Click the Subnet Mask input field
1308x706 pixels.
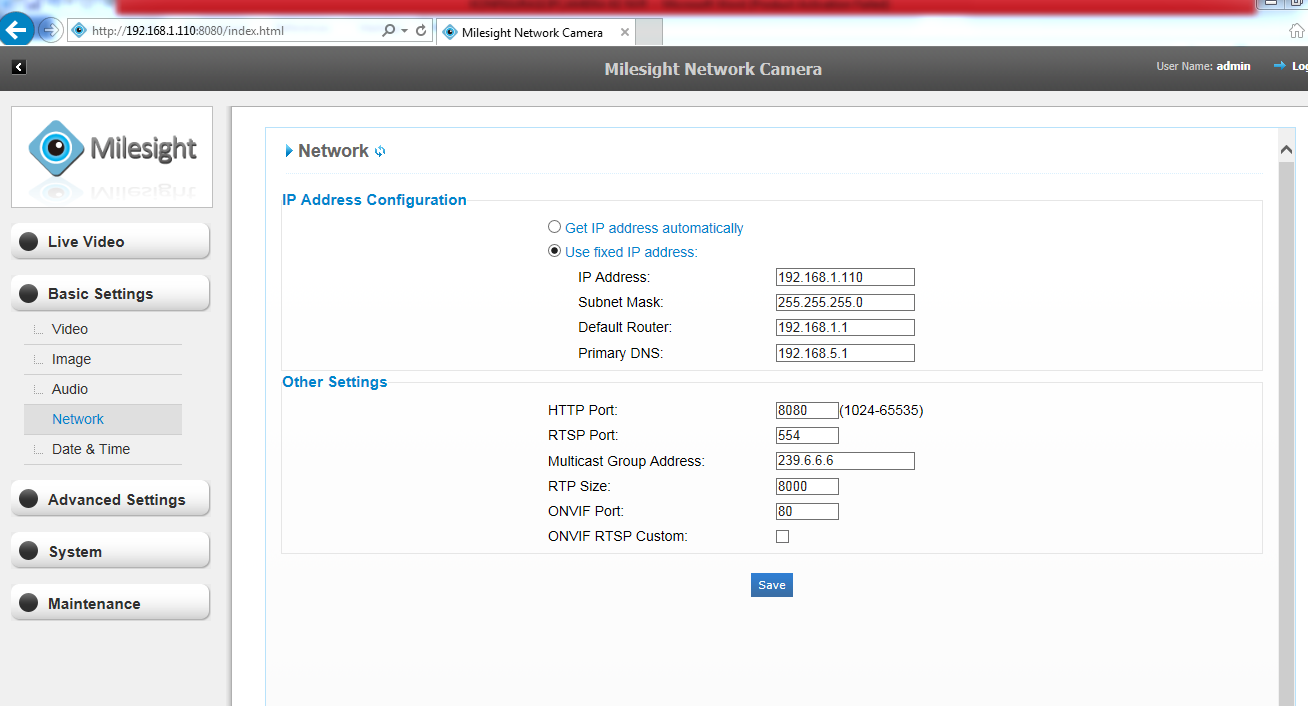(x=845, y=302)
